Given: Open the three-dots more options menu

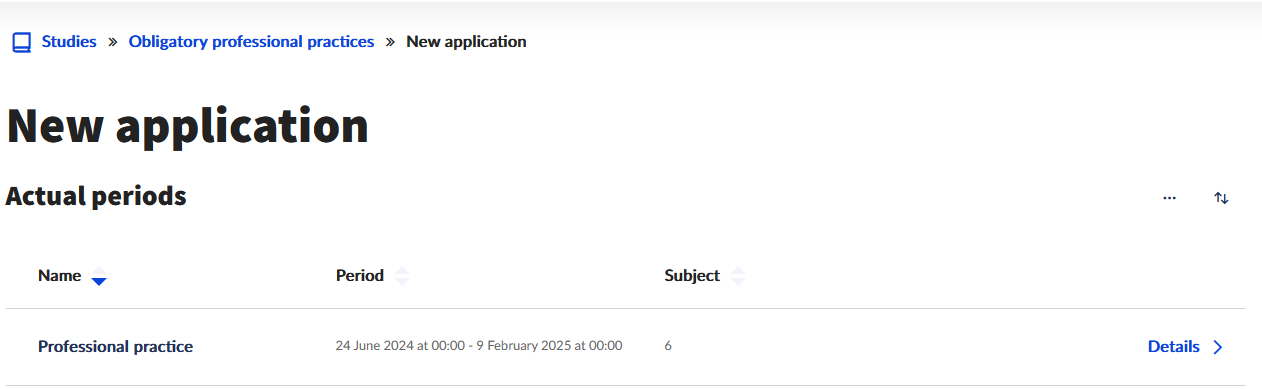Looking at the screenshot, I should coord(1169,198).
